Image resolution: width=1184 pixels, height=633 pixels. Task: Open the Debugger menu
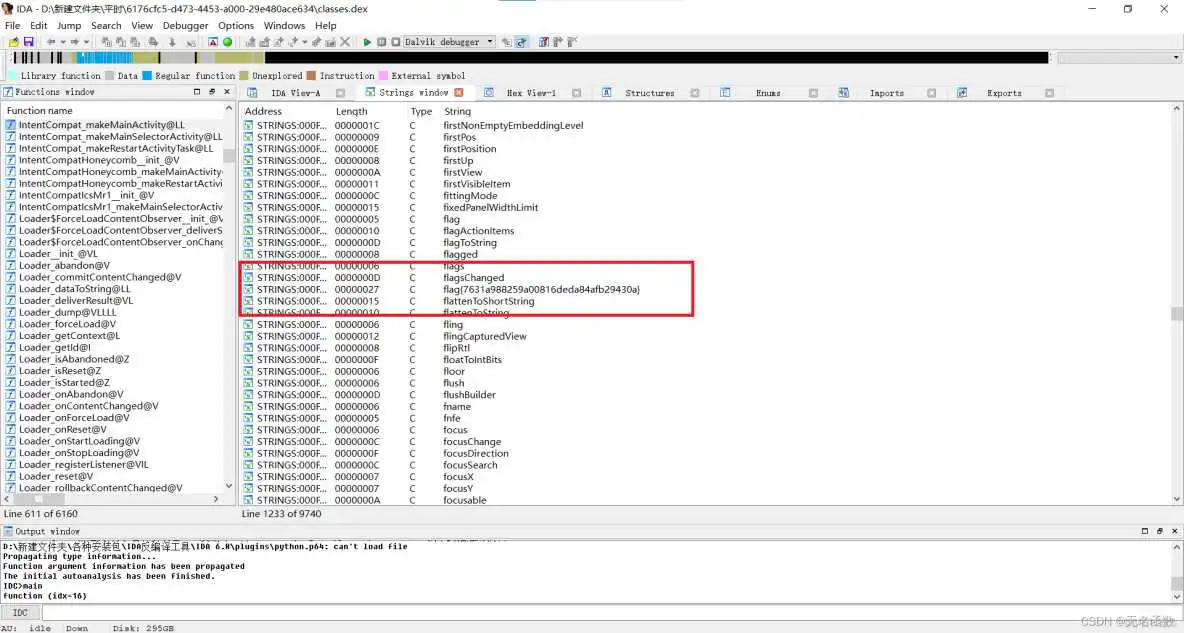point(185,25)
